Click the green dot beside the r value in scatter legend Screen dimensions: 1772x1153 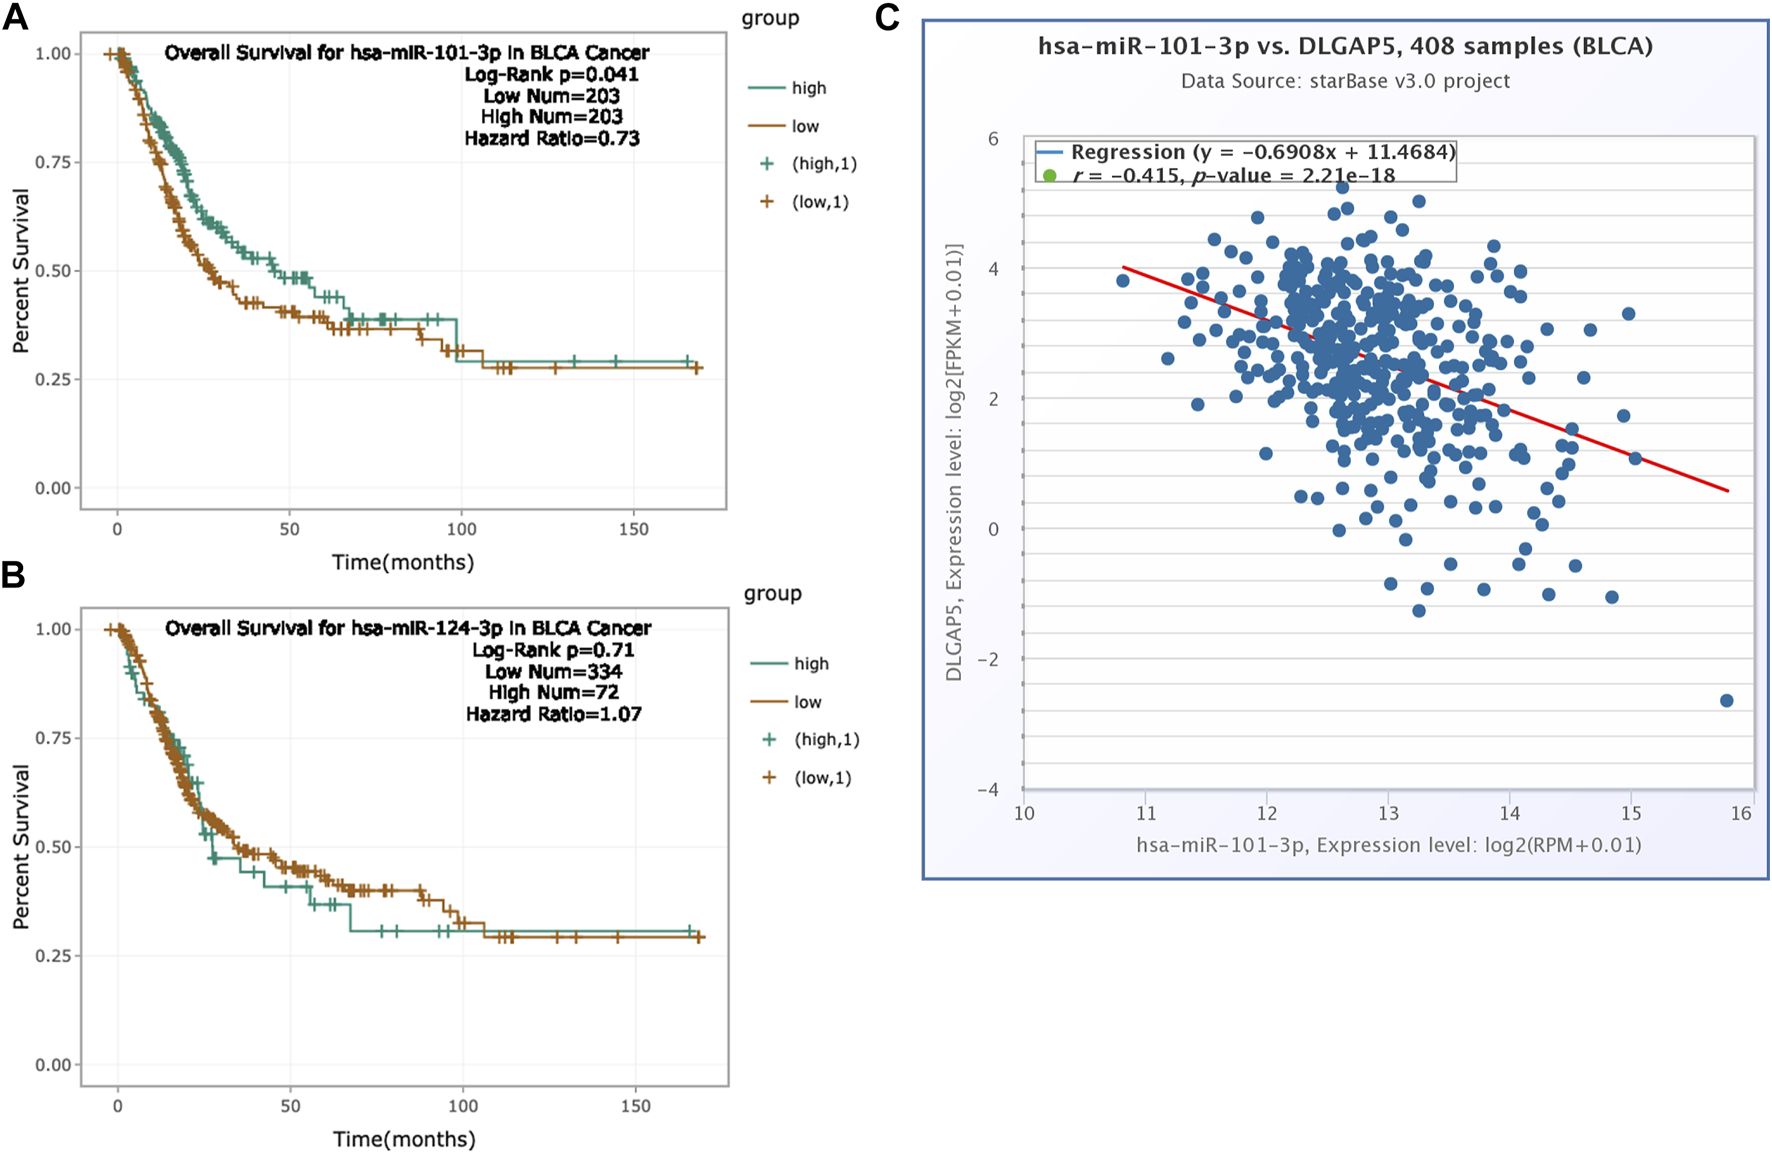pos(1050,176)
